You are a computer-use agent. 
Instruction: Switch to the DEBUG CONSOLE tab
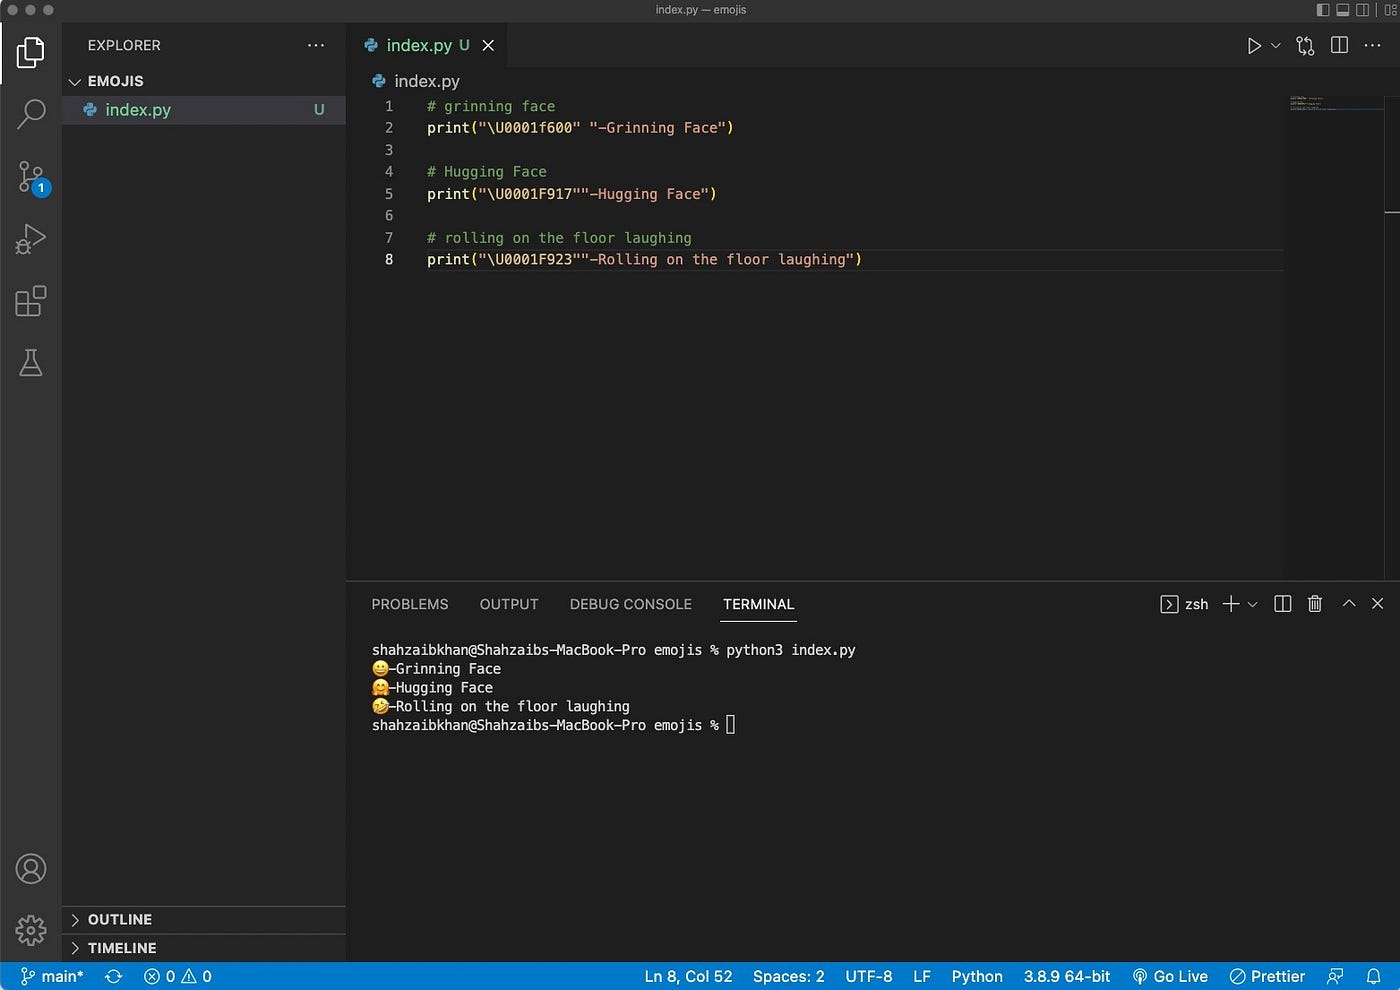(631, 604)
